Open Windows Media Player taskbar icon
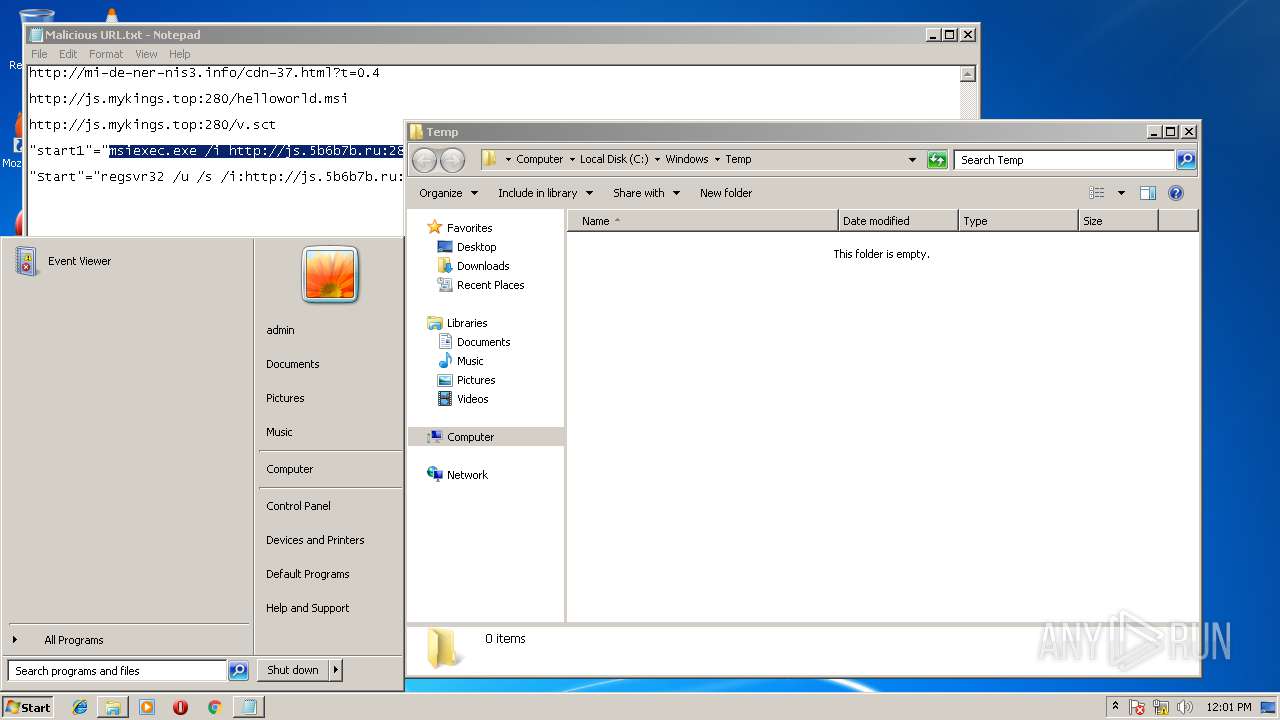 pos(147,707)
